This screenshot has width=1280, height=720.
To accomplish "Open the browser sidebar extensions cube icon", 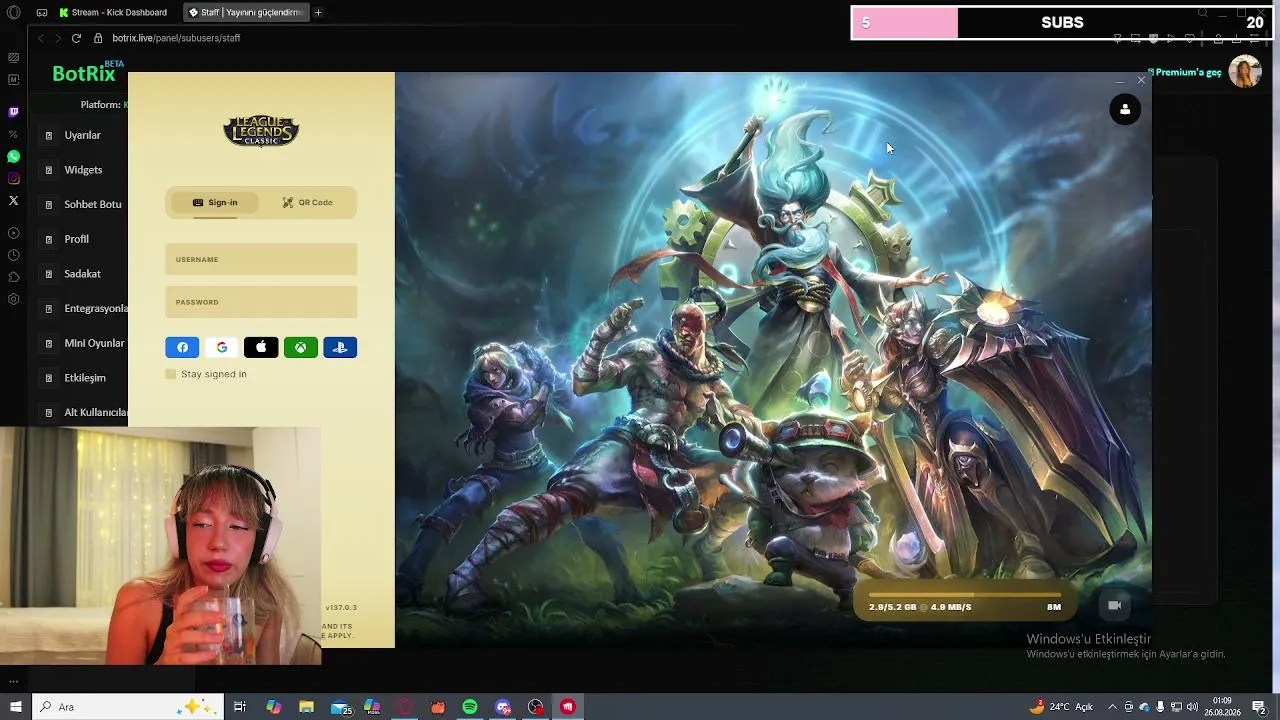I will [x=13, y=277].
